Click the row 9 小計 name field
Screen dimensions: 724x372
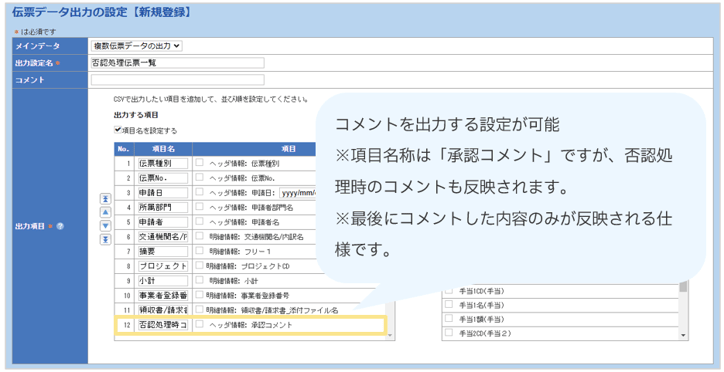click(163, 281)
